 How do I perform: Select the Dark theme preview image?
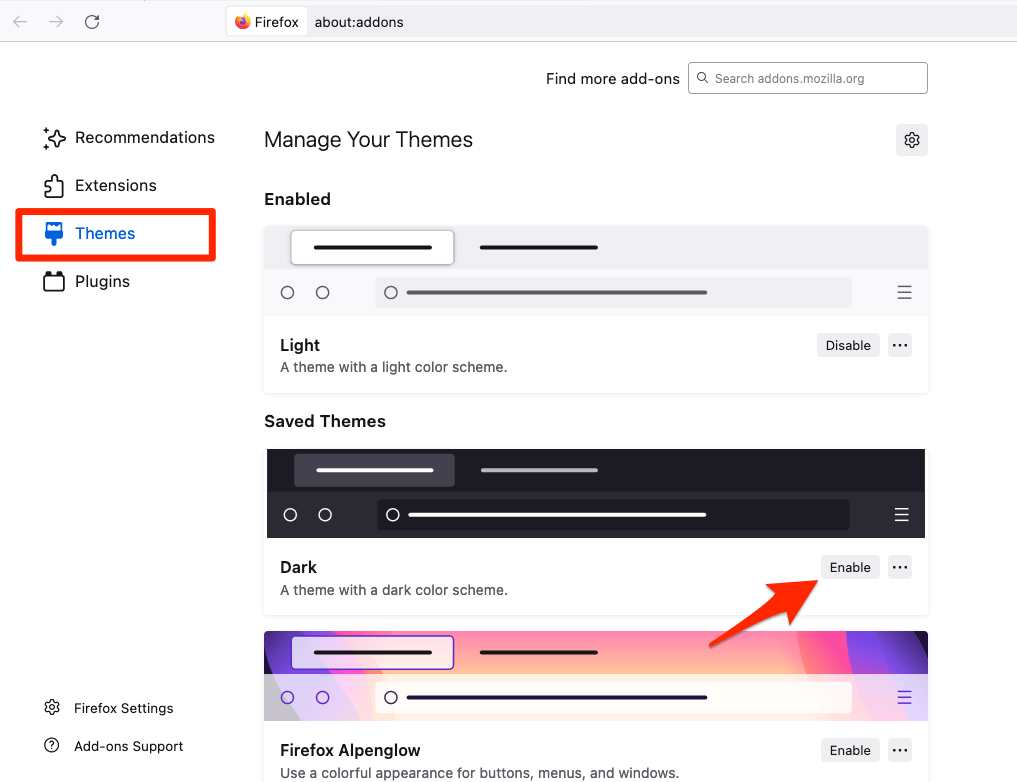click(595, 494)
